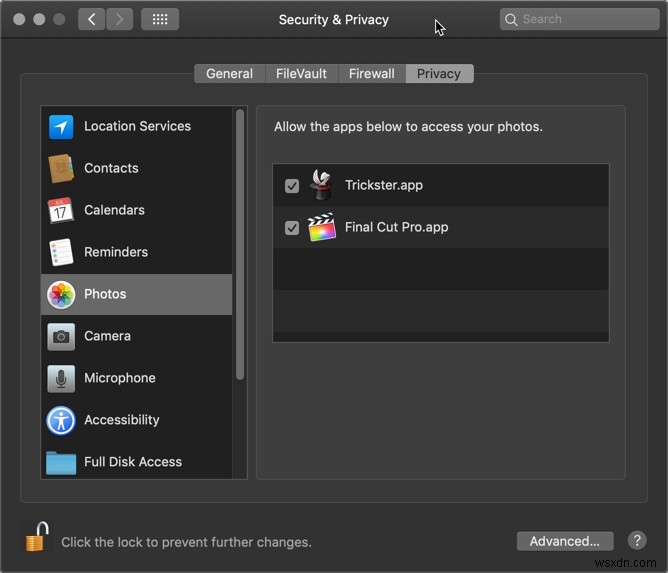The height and width of the screenshot is (573, 668).
Task: Click the privacy list scrollbar
Action: 240,245
